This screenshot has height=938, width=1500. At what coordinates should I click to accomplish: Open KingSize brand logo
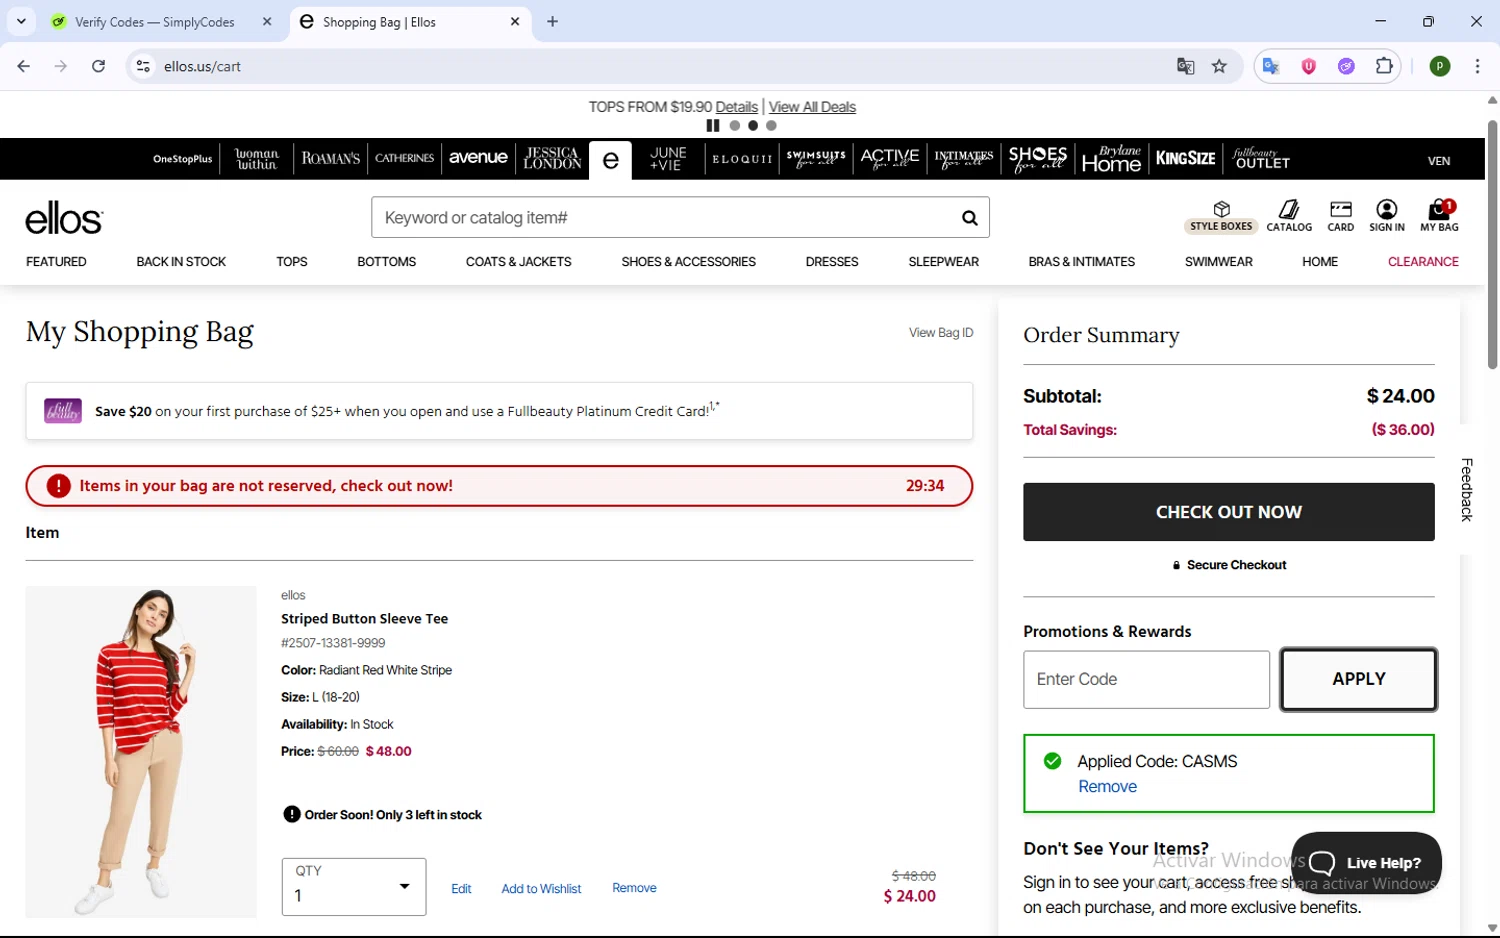point(1186,159)
